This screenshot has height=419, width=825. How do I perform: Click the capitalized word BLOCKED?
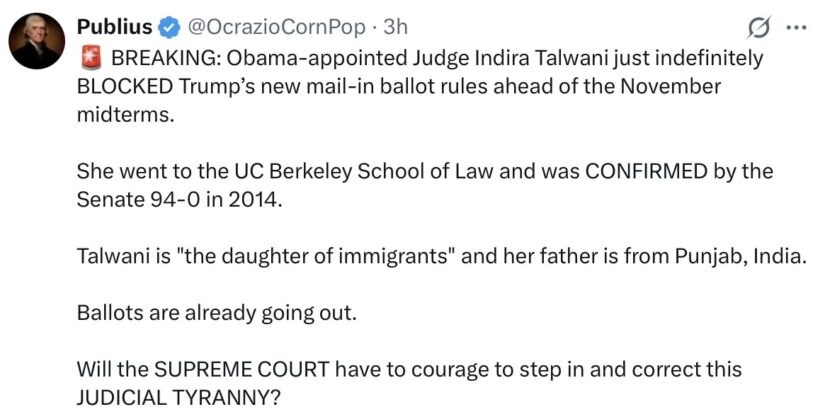pos(124,86)
